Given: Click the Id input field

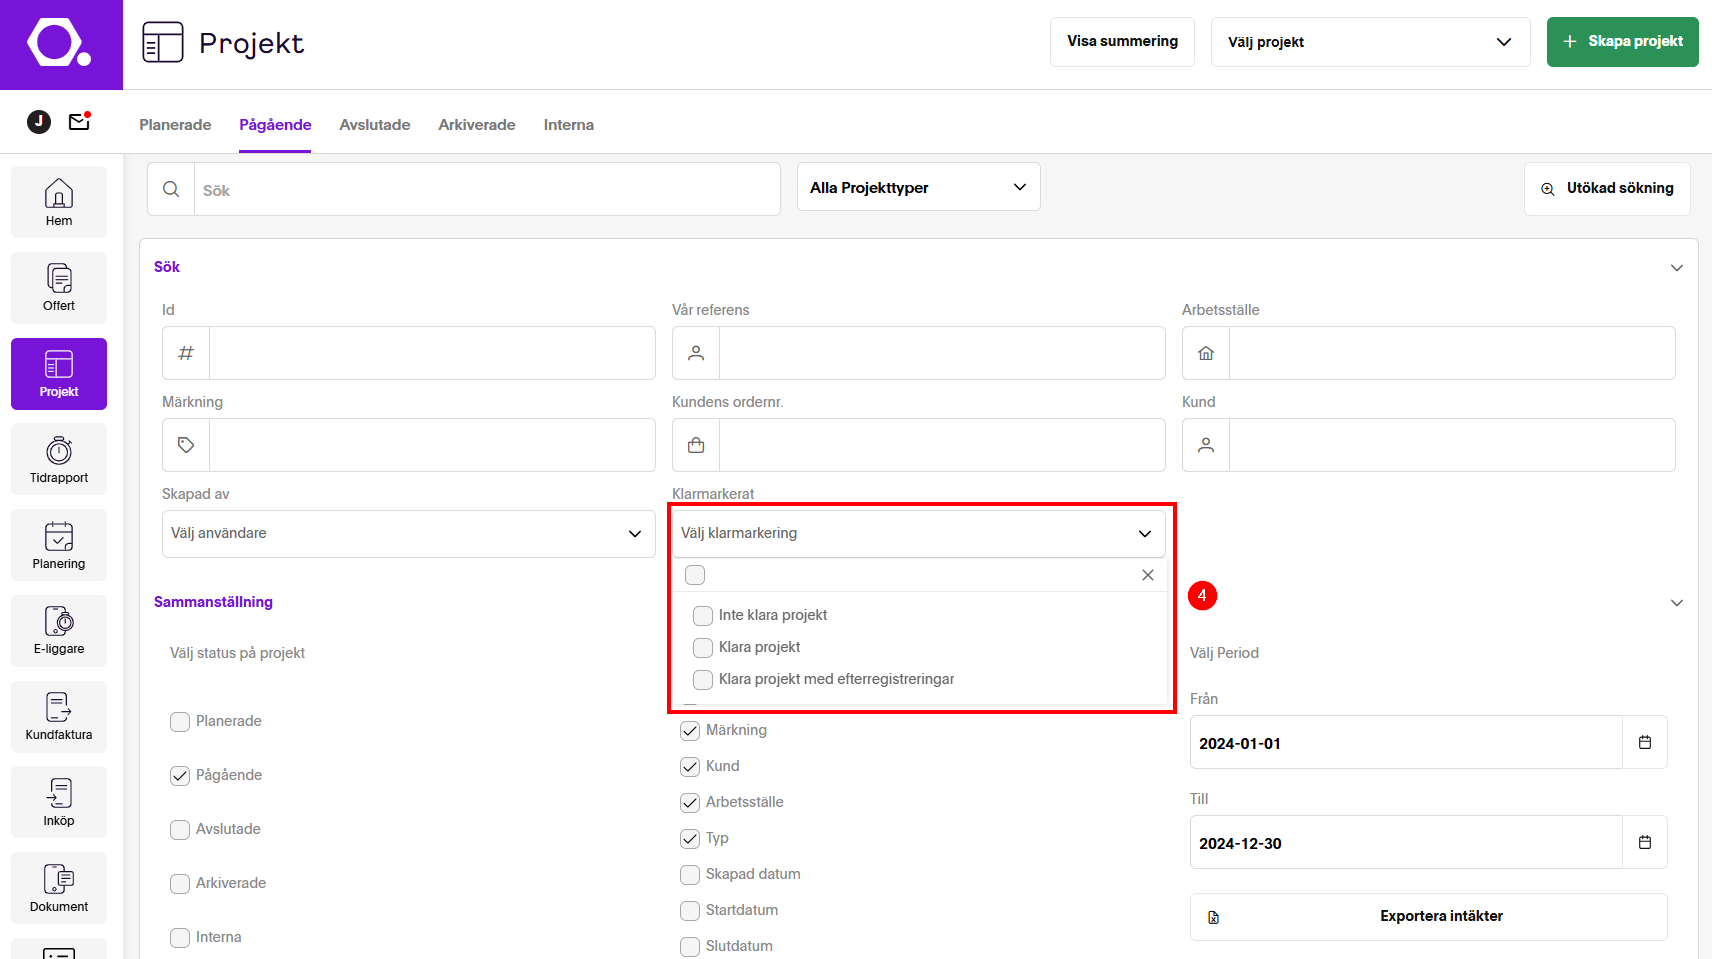Looking at the screenshot, I should pos(432,353).
